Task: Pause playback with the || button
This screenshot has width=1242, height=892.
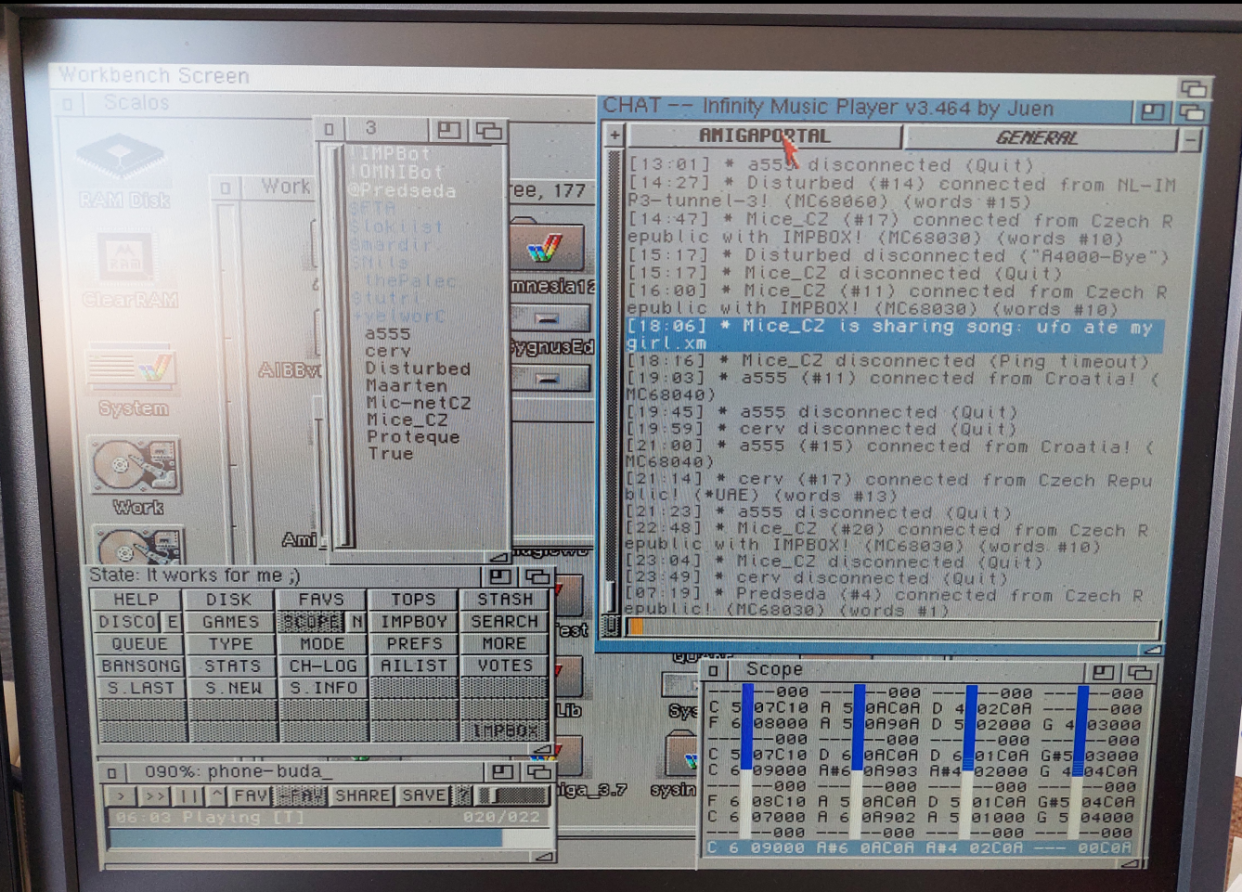Action: (188, 796)
